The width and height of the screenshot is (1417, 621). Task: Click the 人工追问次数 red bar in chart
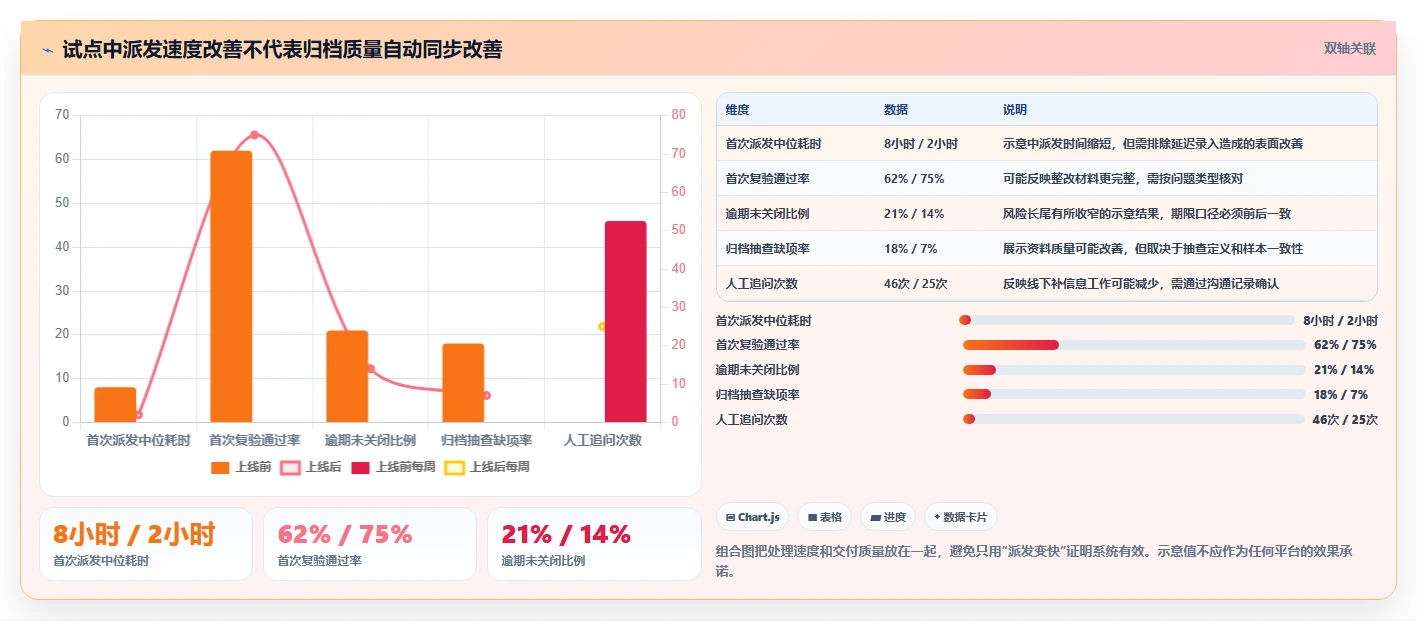[626, 321]
